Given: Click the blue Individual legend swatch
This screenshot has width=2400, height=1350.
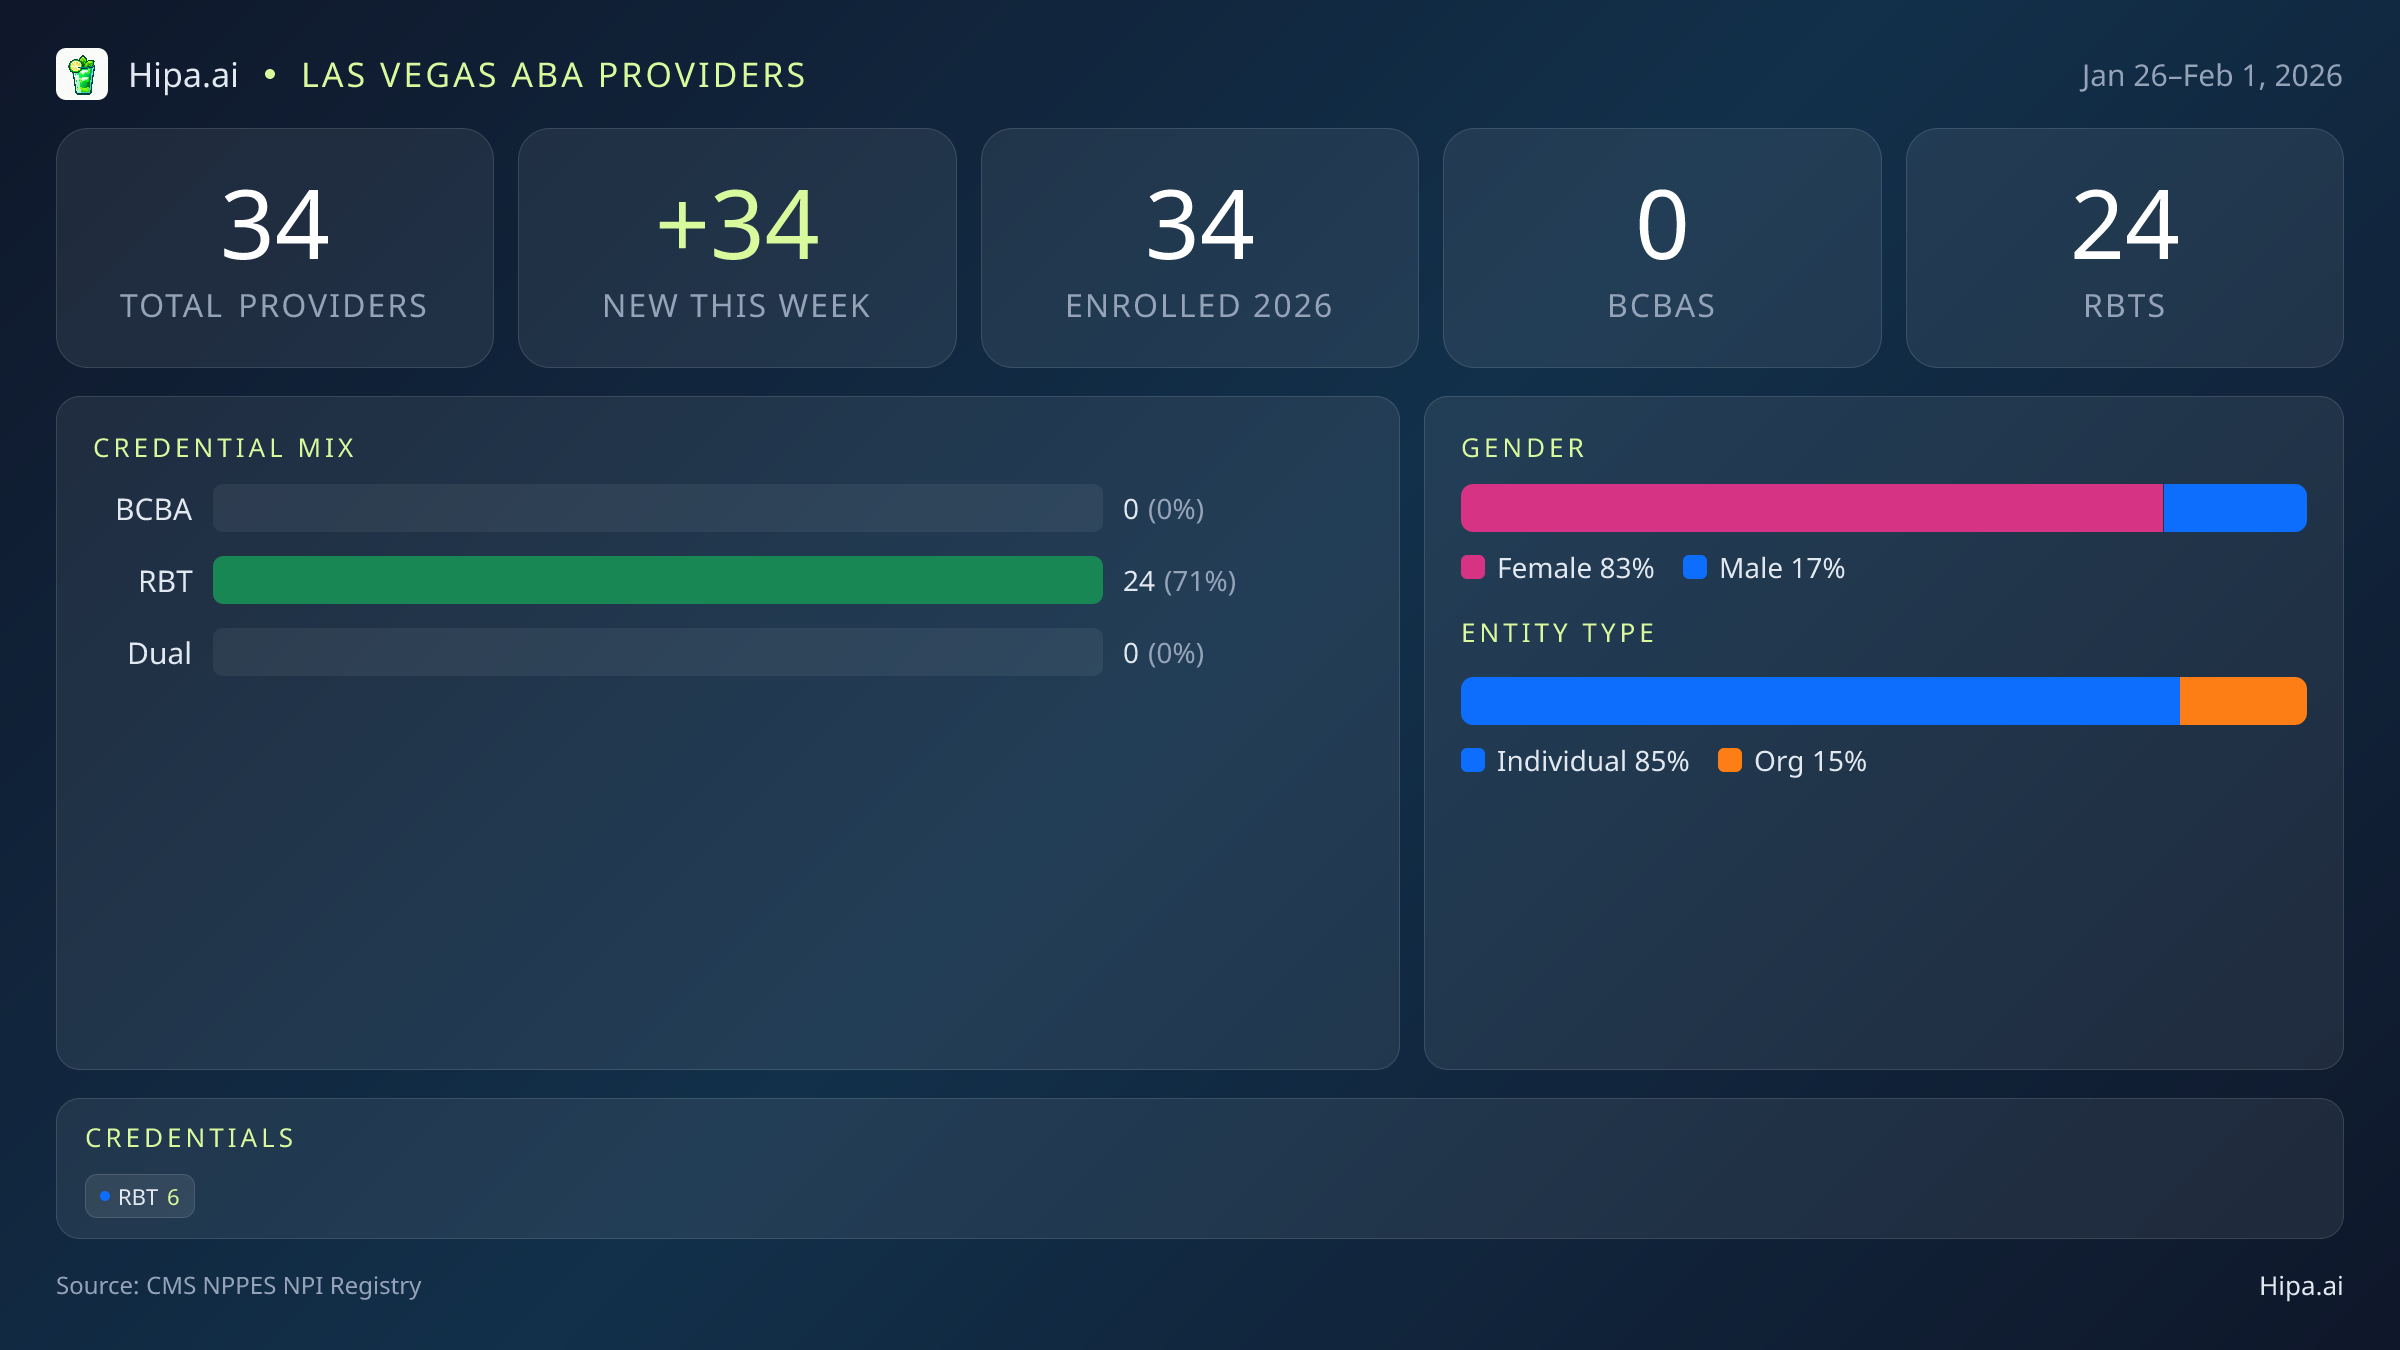Looking at the screenshot, I should [x=1473, y=761].
